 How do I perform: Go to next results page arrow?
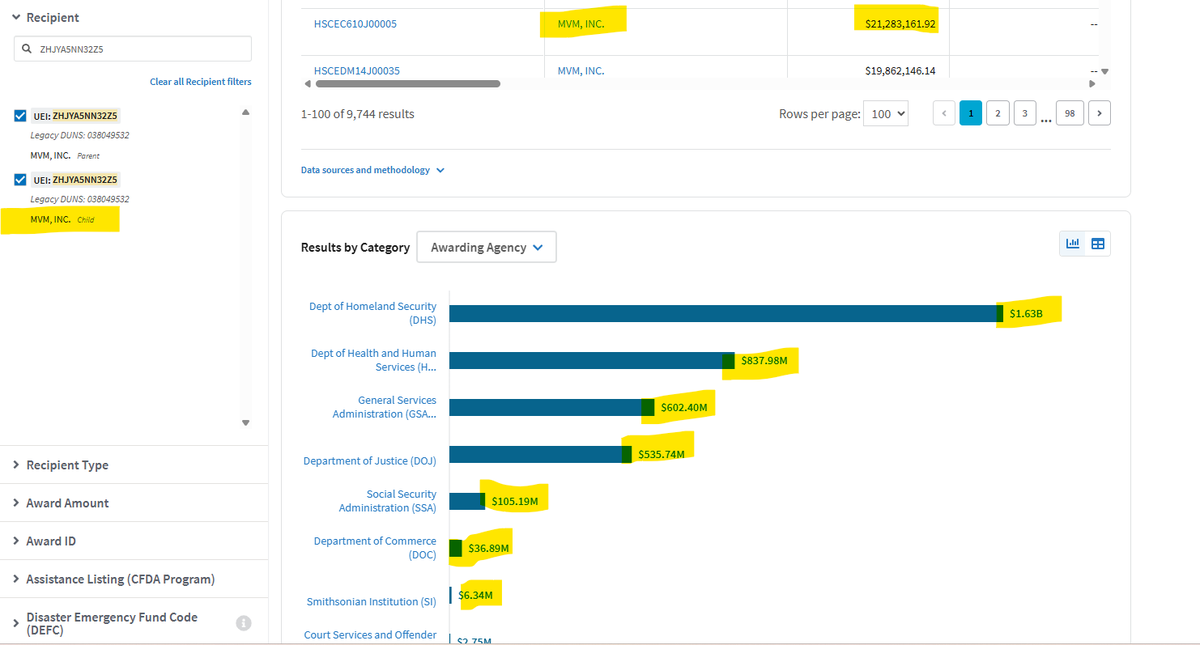(1100, 113)
